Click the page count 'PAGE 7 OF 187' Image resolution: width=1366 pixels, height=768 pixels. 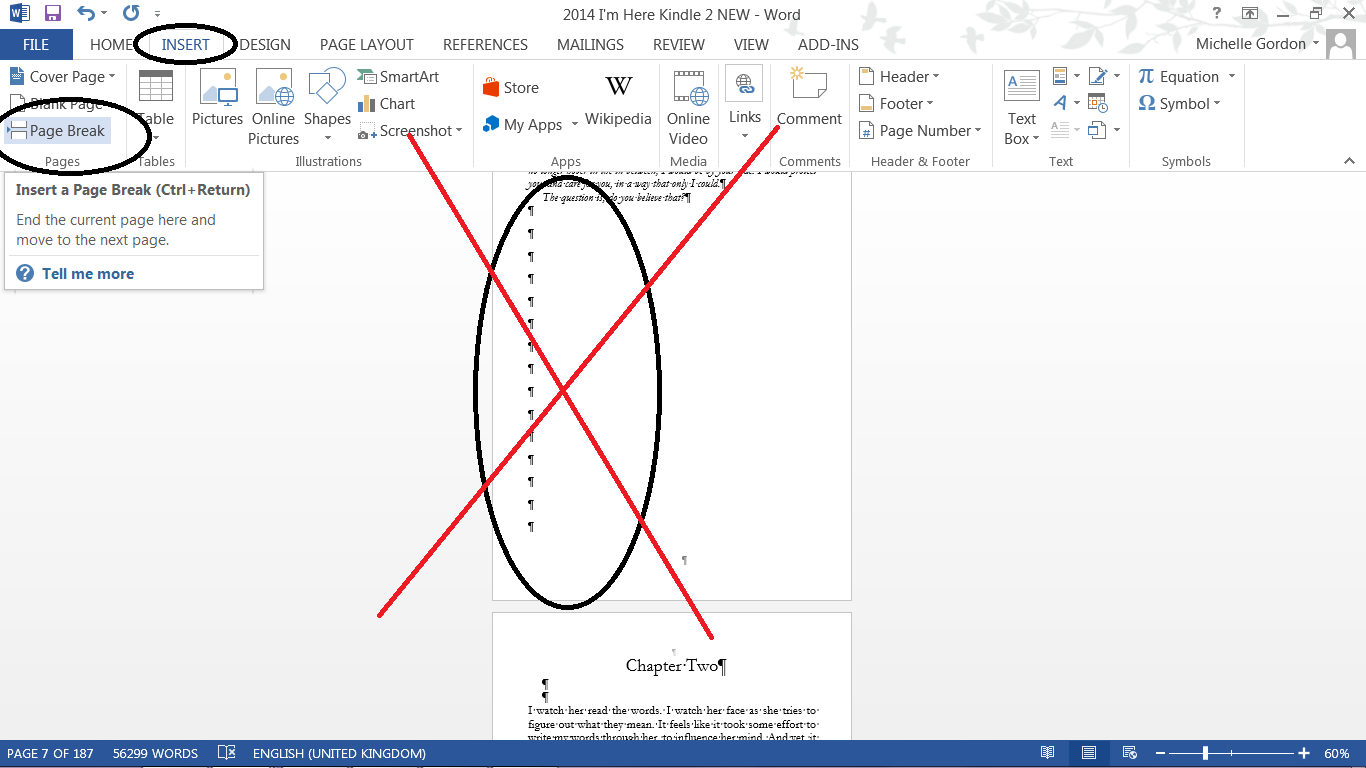pyautogui.click(x=50, y=753)
